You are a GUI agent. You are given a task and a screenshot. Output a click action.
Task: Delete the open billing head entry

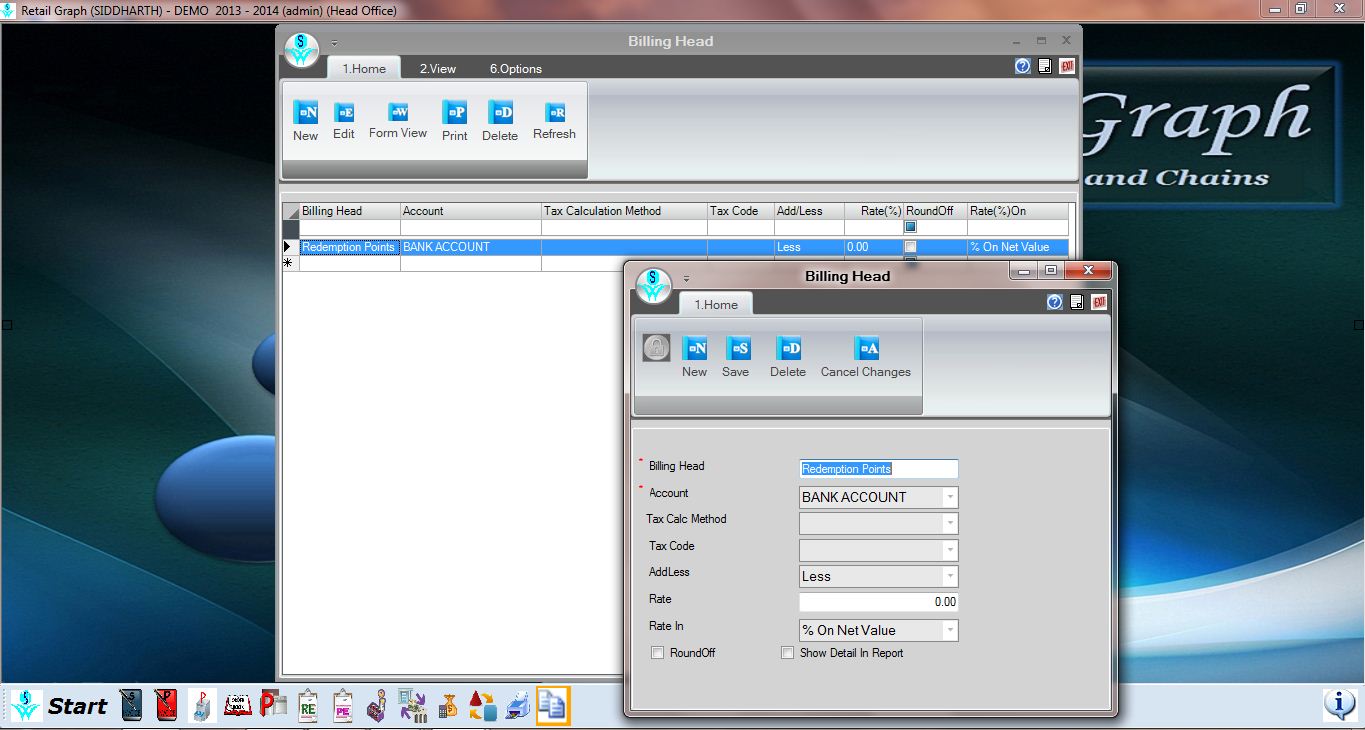tap(787, 356)
